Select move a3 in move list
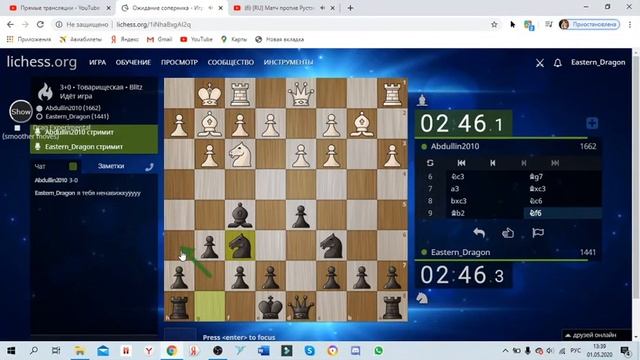This screenshot has height=360, width=640. pyautogui.click(x=484, y=189)
